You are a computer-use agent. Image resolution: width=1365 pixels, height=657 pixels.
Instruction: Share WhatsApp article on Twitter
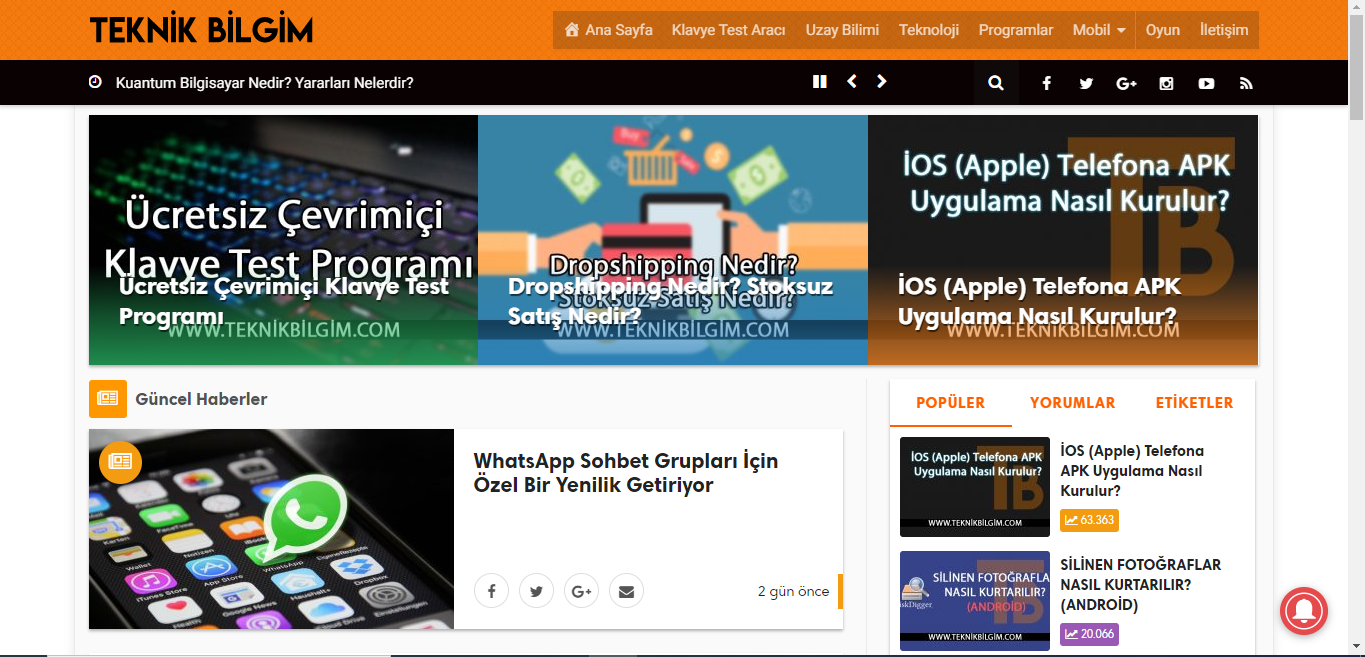tap(536, 591)
